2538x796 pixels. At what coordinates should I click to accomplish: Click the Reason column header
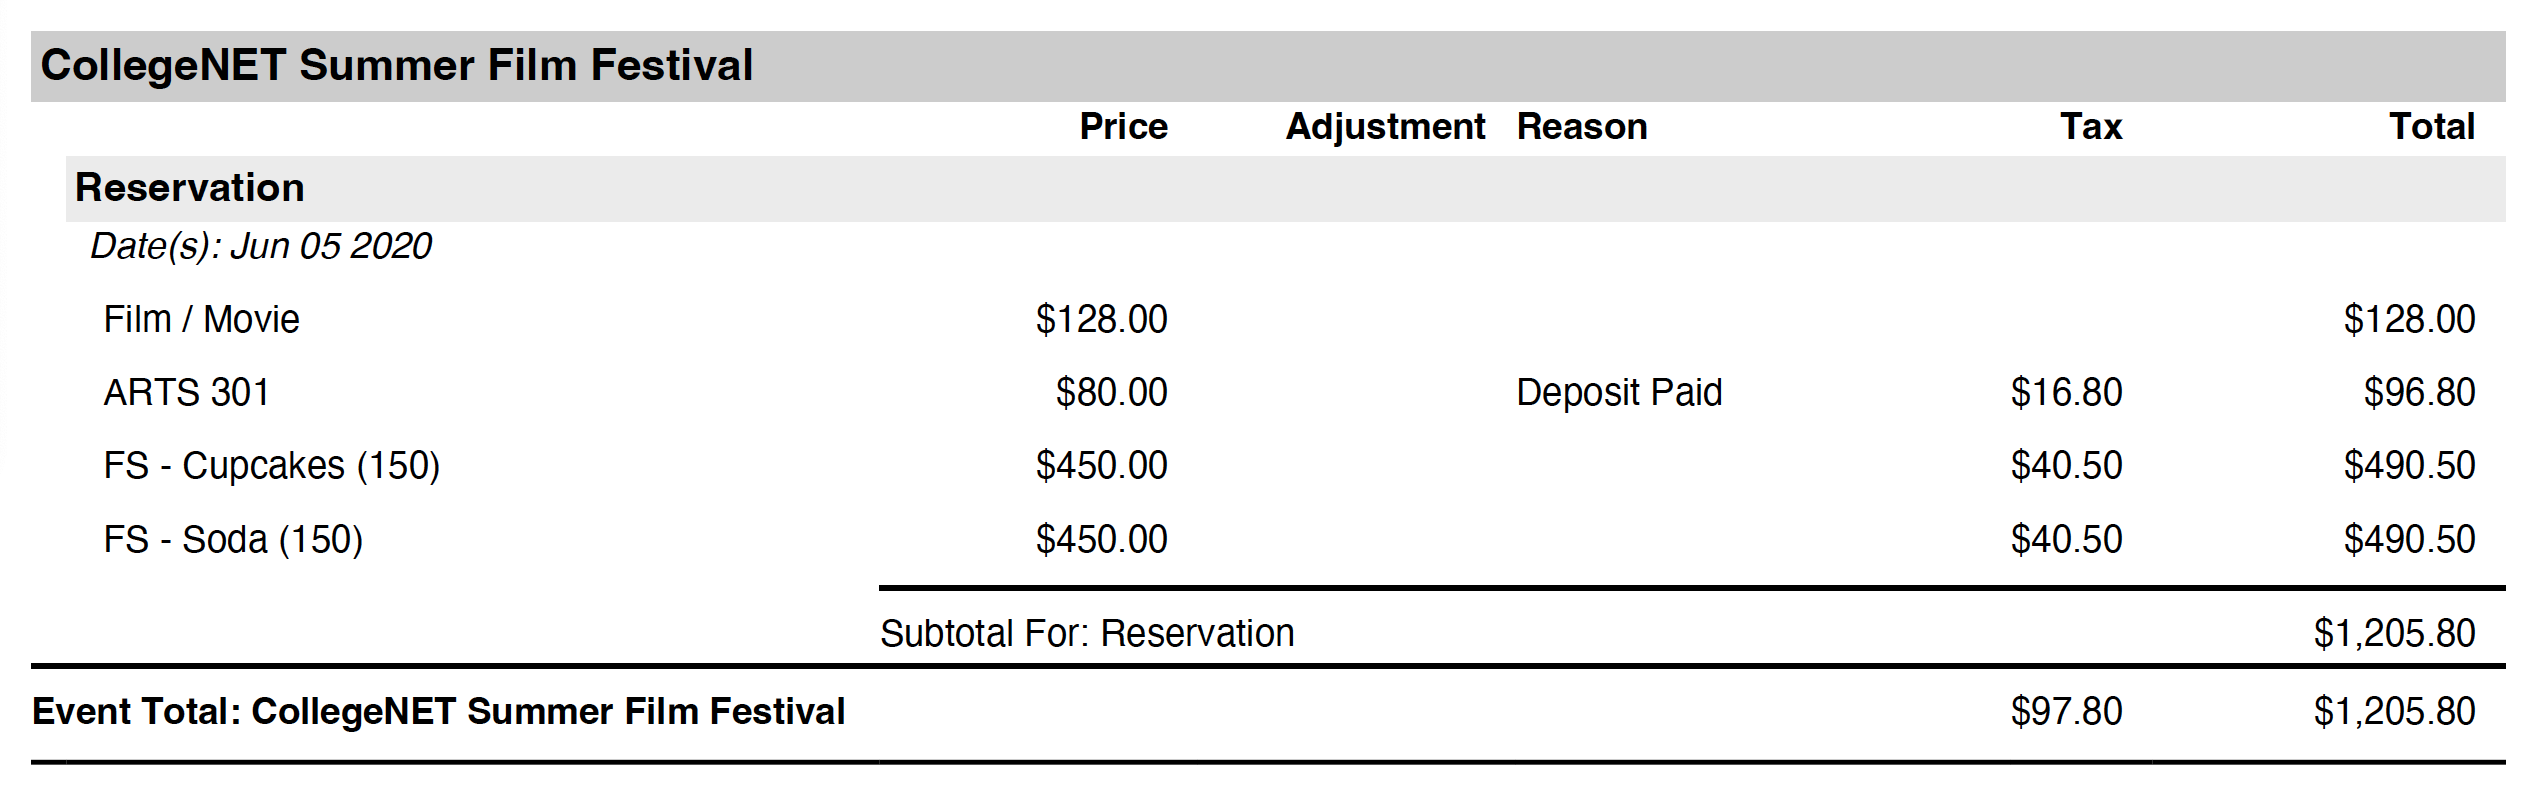coord(1582,127)
